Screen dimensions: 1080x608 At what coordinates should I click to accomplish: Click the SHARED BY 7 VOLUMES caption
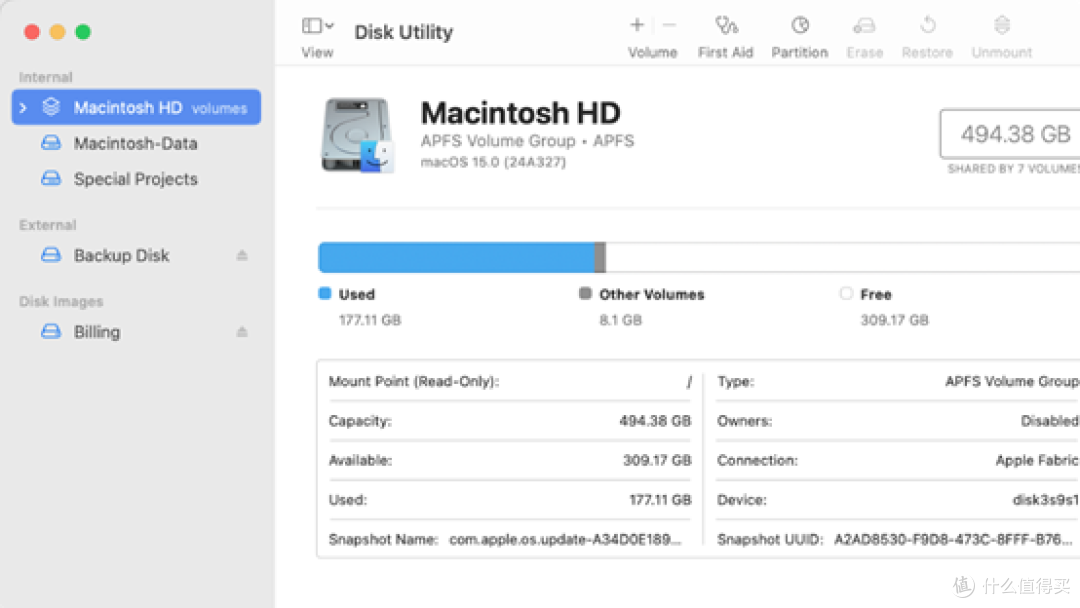tap(1013, 169)
